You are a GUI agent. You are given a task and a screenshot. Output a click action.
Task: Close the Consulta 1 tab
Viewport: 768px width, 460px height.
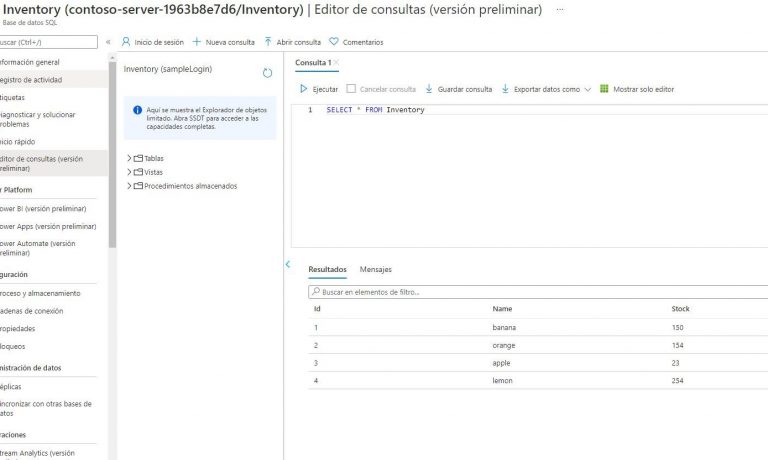(x=337, y=63)
